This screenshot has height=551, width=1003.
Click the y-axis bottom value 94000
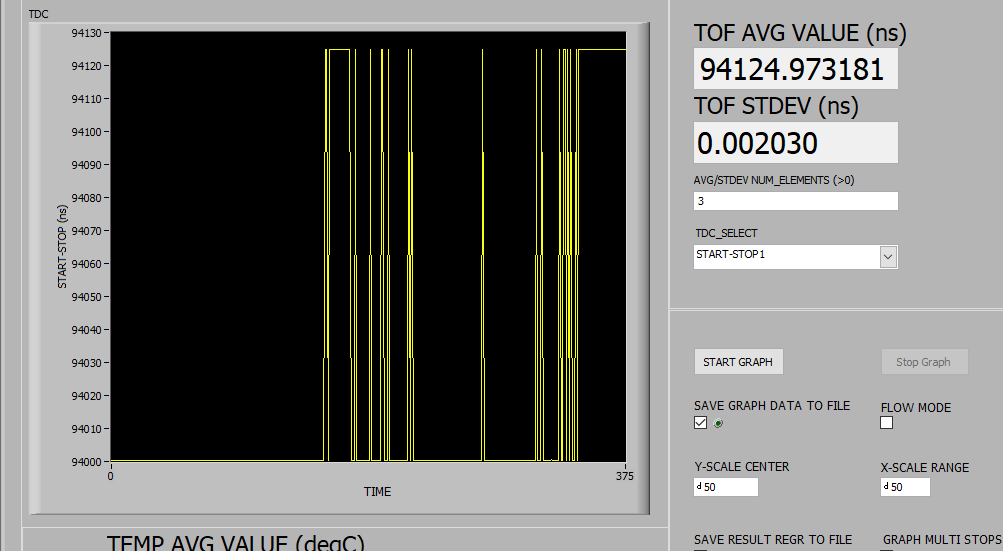pyautogui.click(x=86, y=462)
